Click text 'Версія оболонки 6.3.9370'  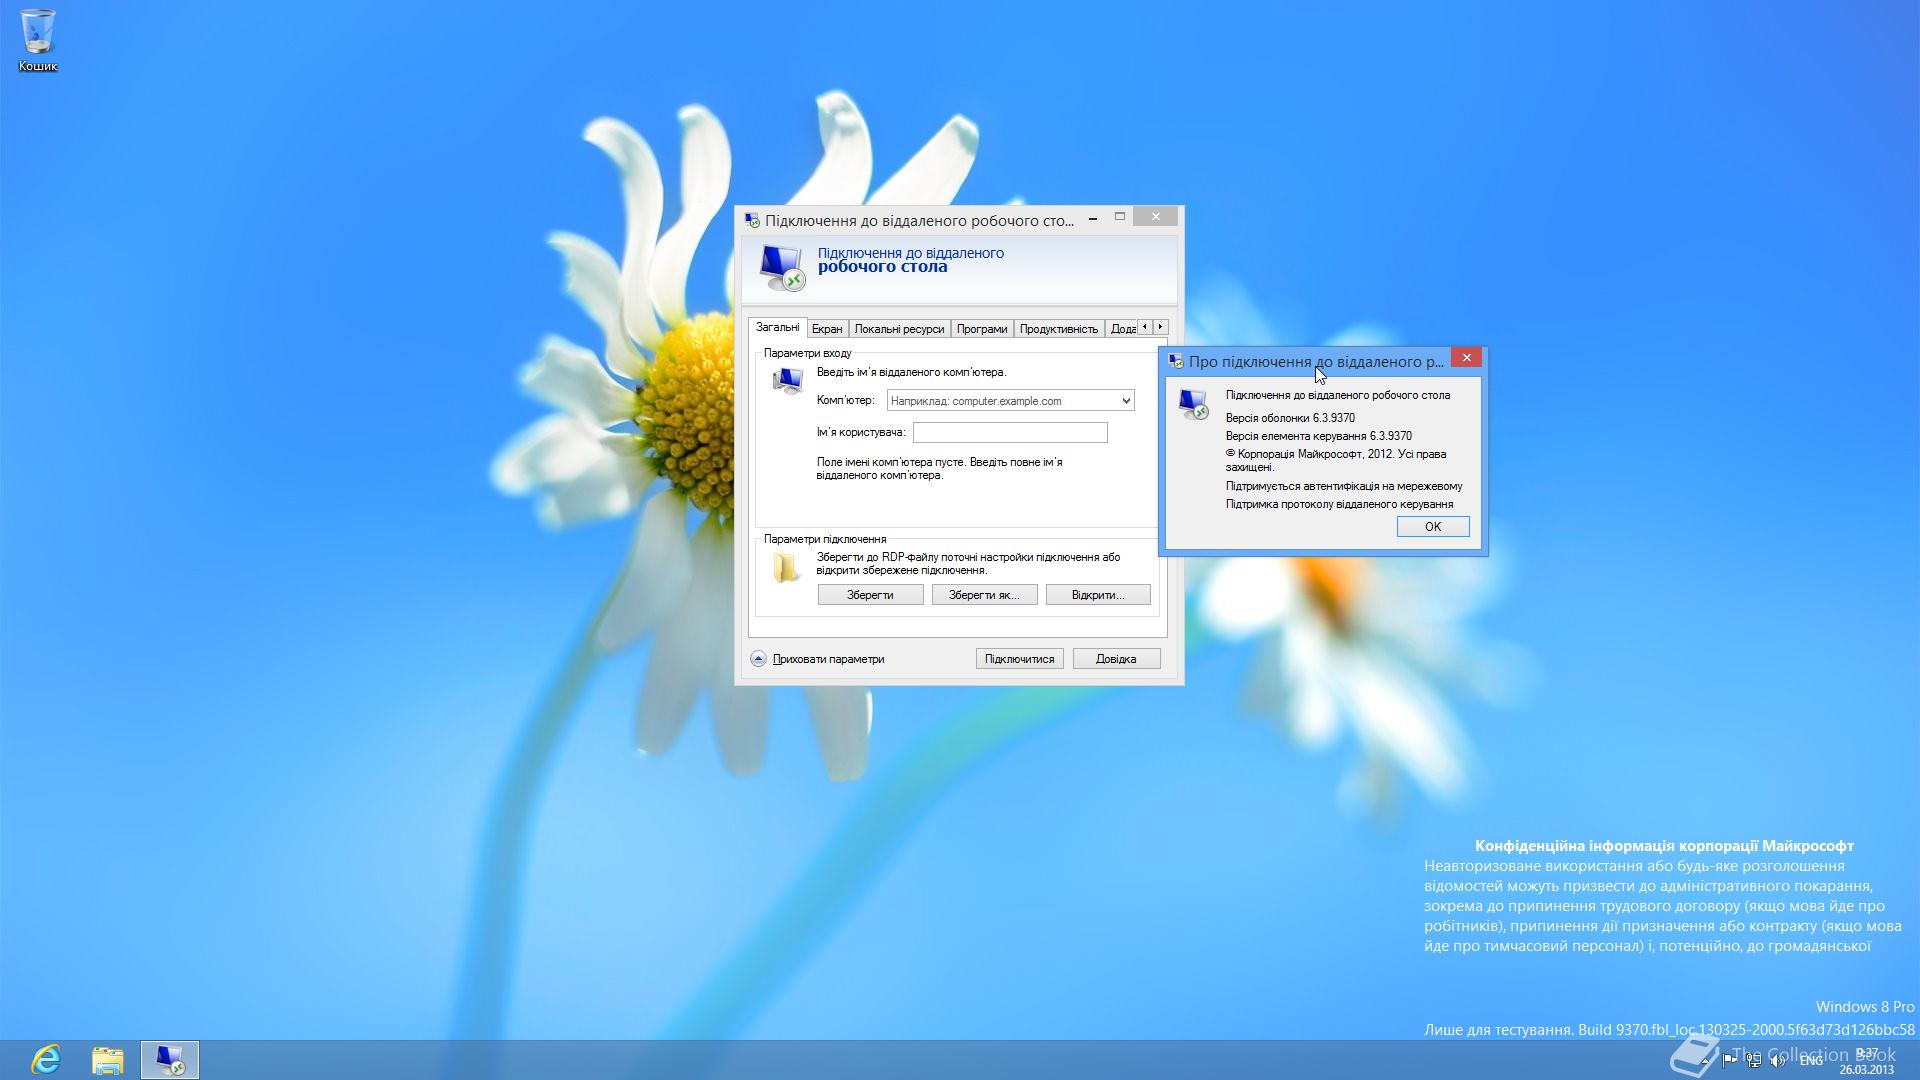[1290, 418]
